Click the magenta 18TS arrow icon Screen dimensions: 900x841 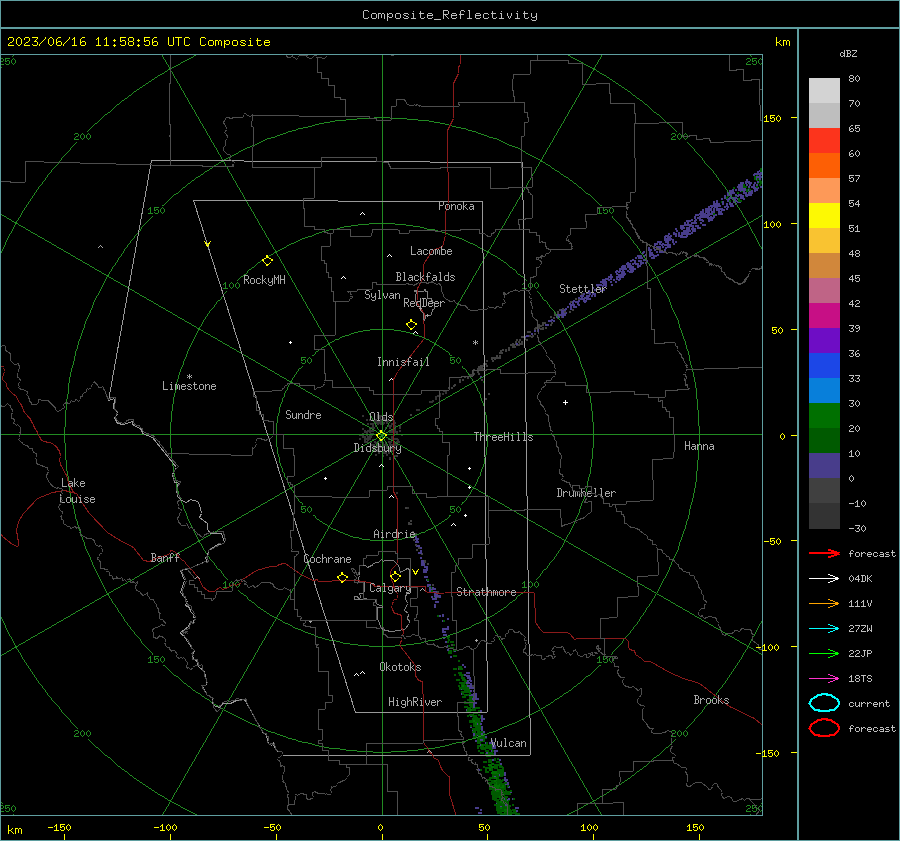click(824, 679)
